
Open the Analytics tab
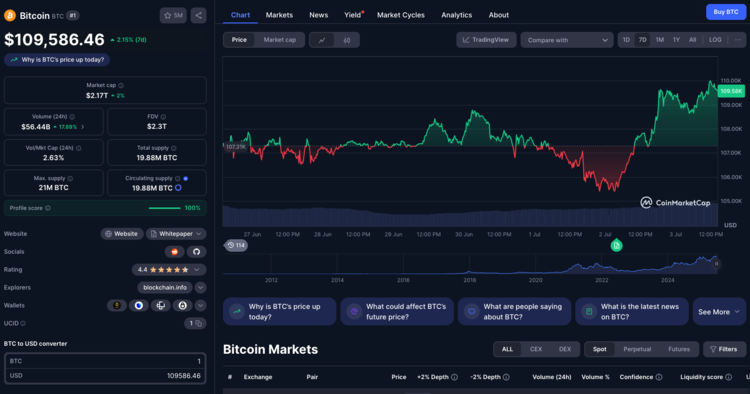click(456, 15)
